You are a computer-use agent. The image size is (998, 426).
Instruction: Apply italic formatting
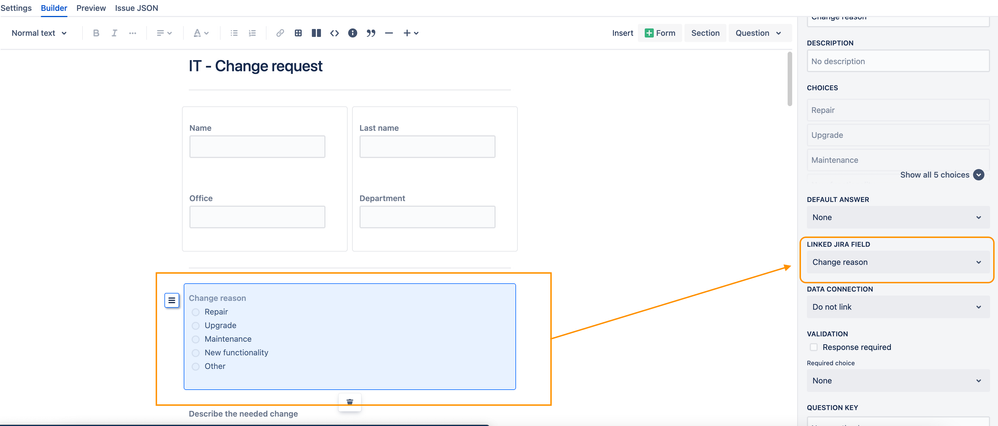[x=115, y=33]
